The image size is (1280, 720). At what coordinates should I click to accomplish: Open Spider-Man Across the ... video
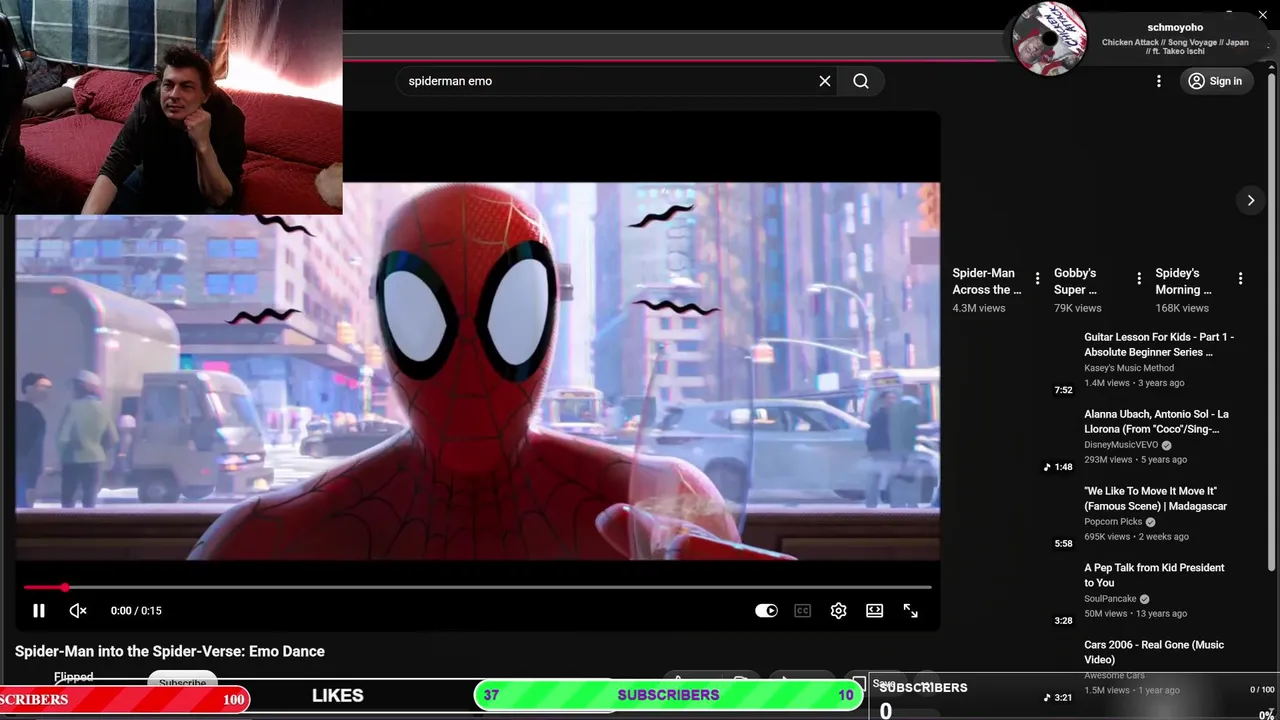coord(987,281)
